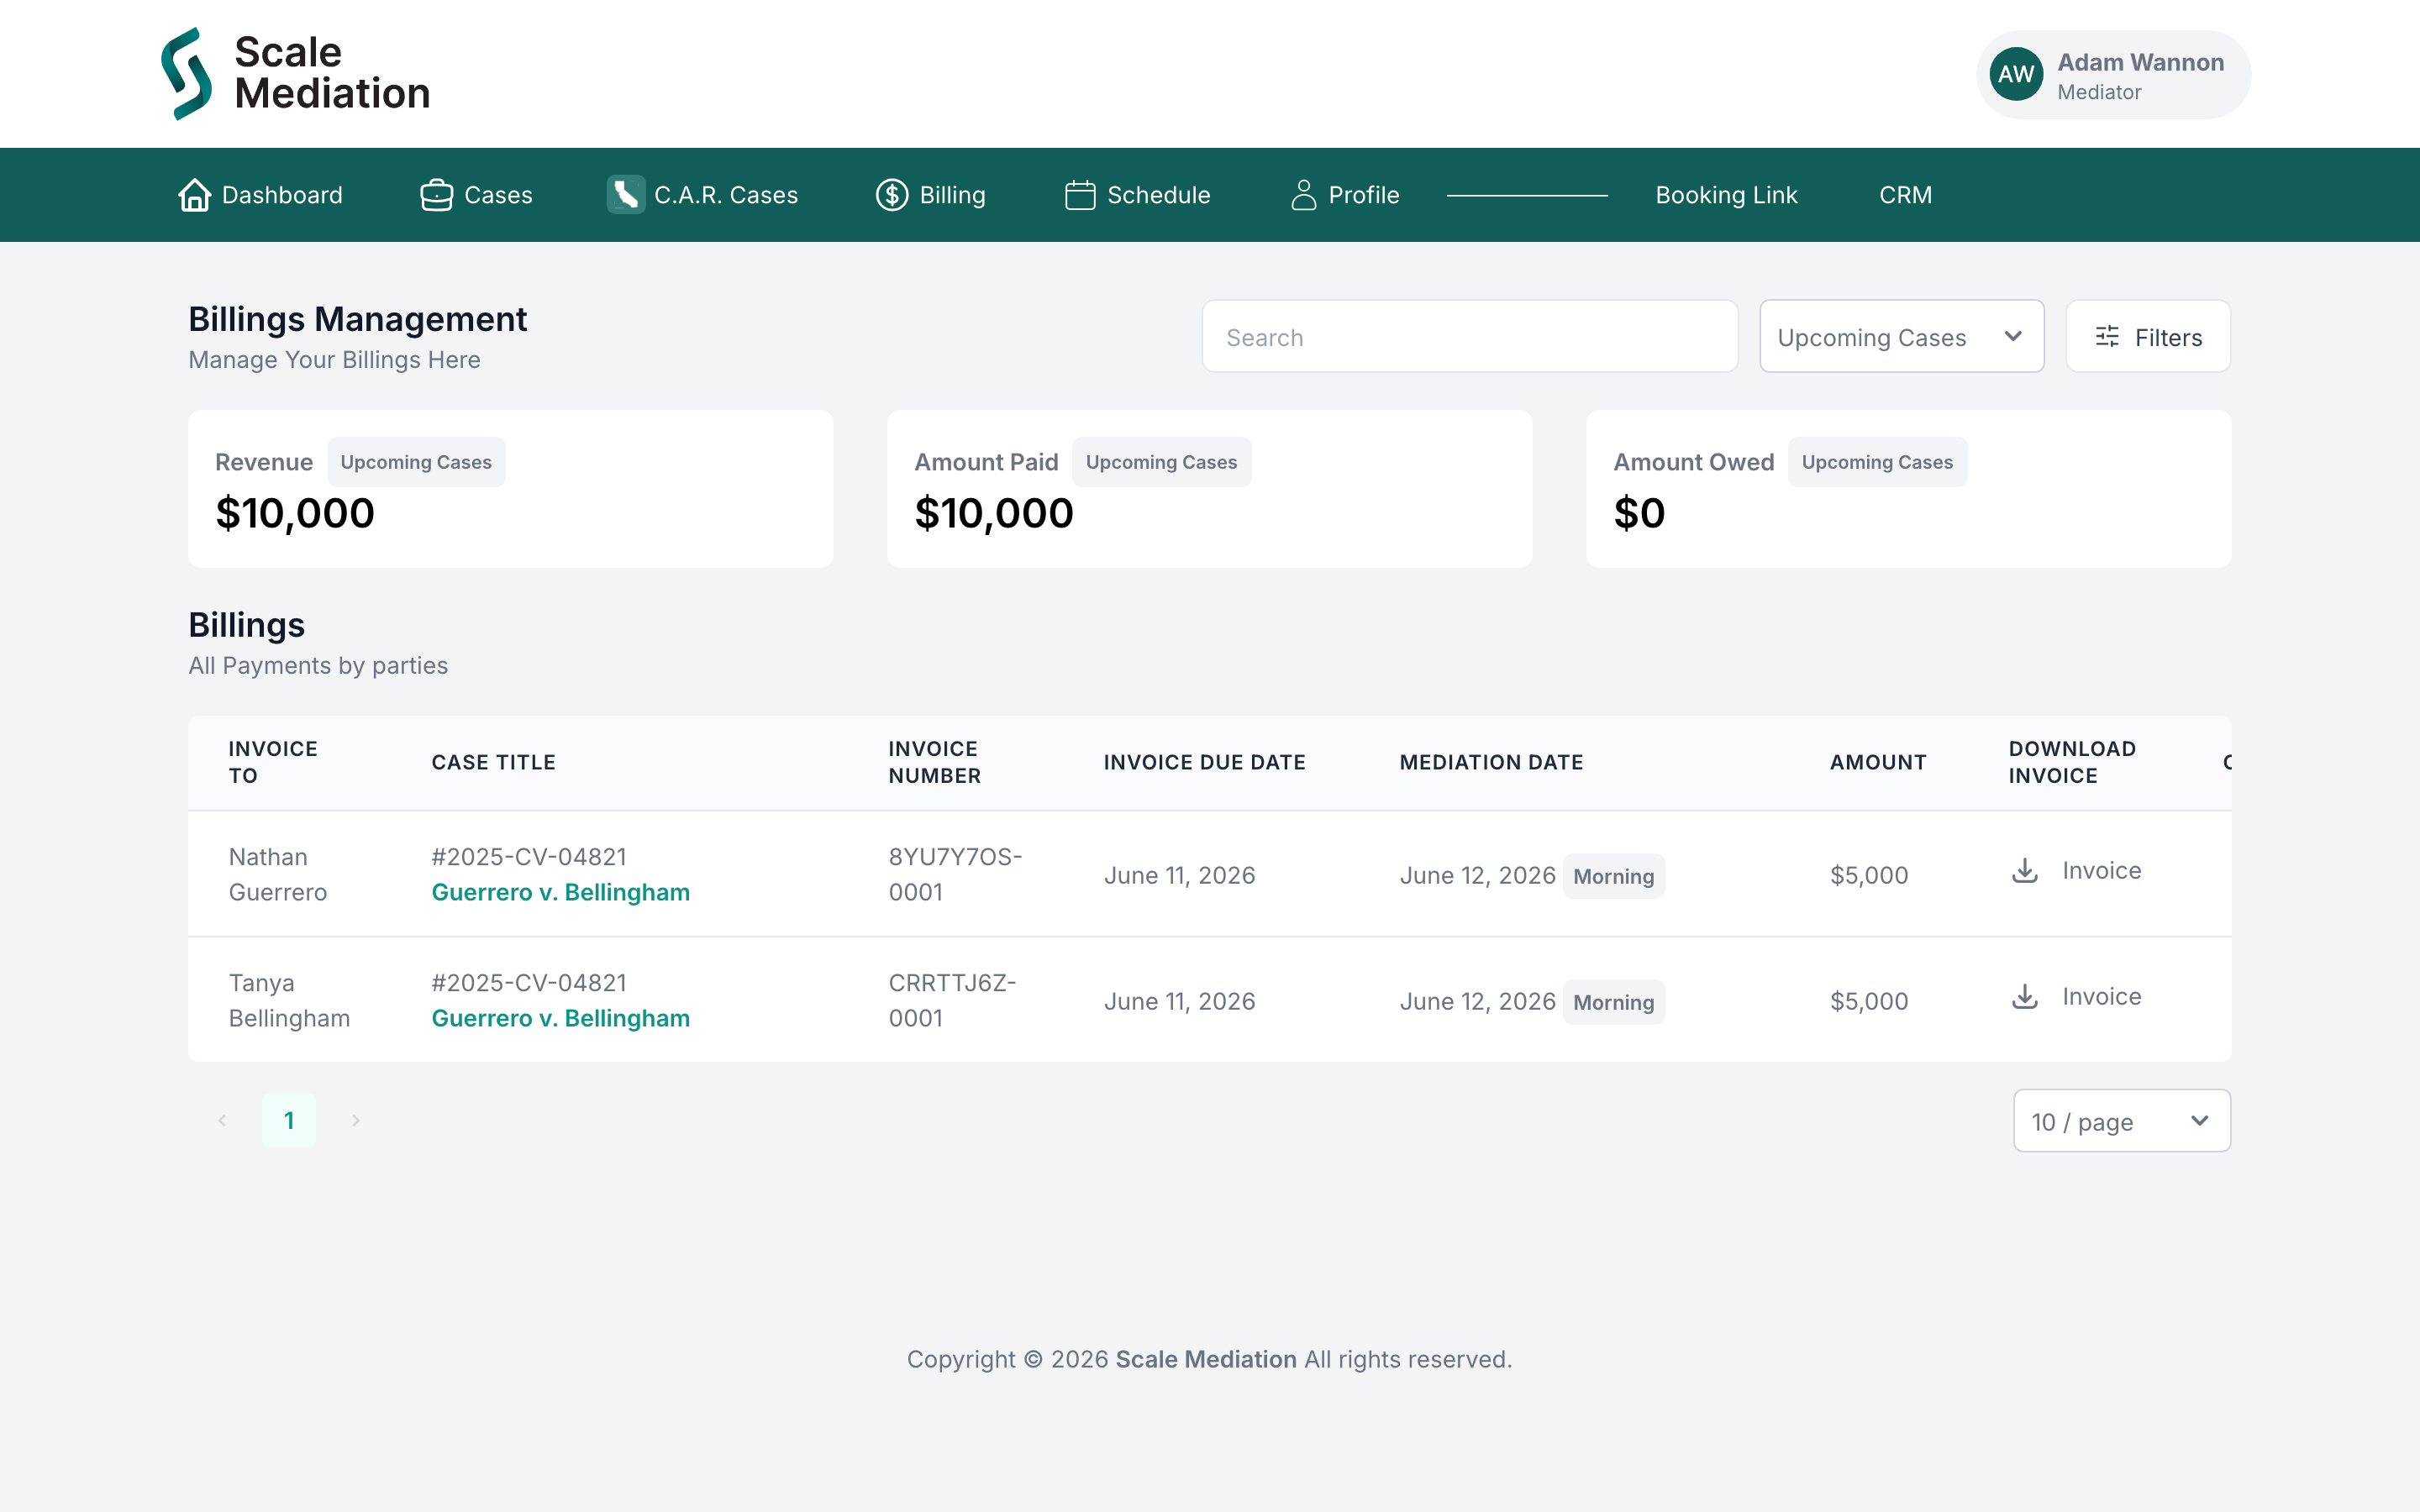This screenshot has height=1512, width=2420.
Task: Open Adam Wannon user menu
Action: click(2113, 74)
